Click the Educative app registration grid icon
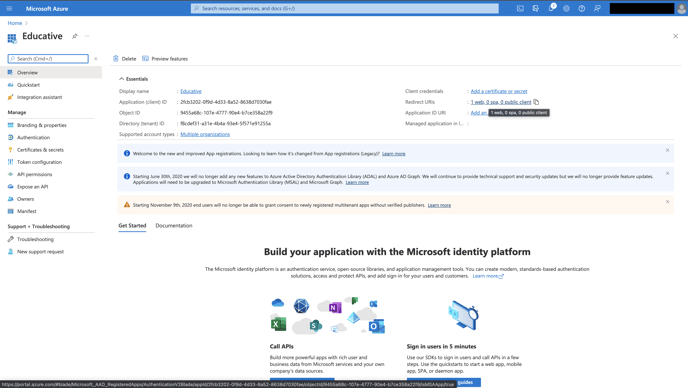688x388 pixels. point(12,38)
